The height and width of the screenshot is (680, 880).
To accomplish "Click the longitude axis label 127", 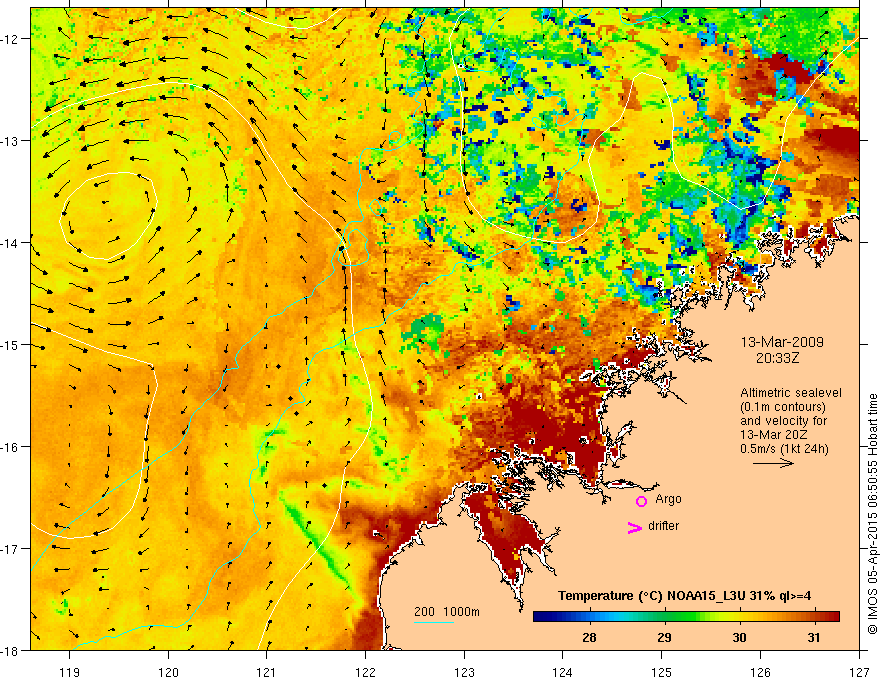I will click(859, 672).
